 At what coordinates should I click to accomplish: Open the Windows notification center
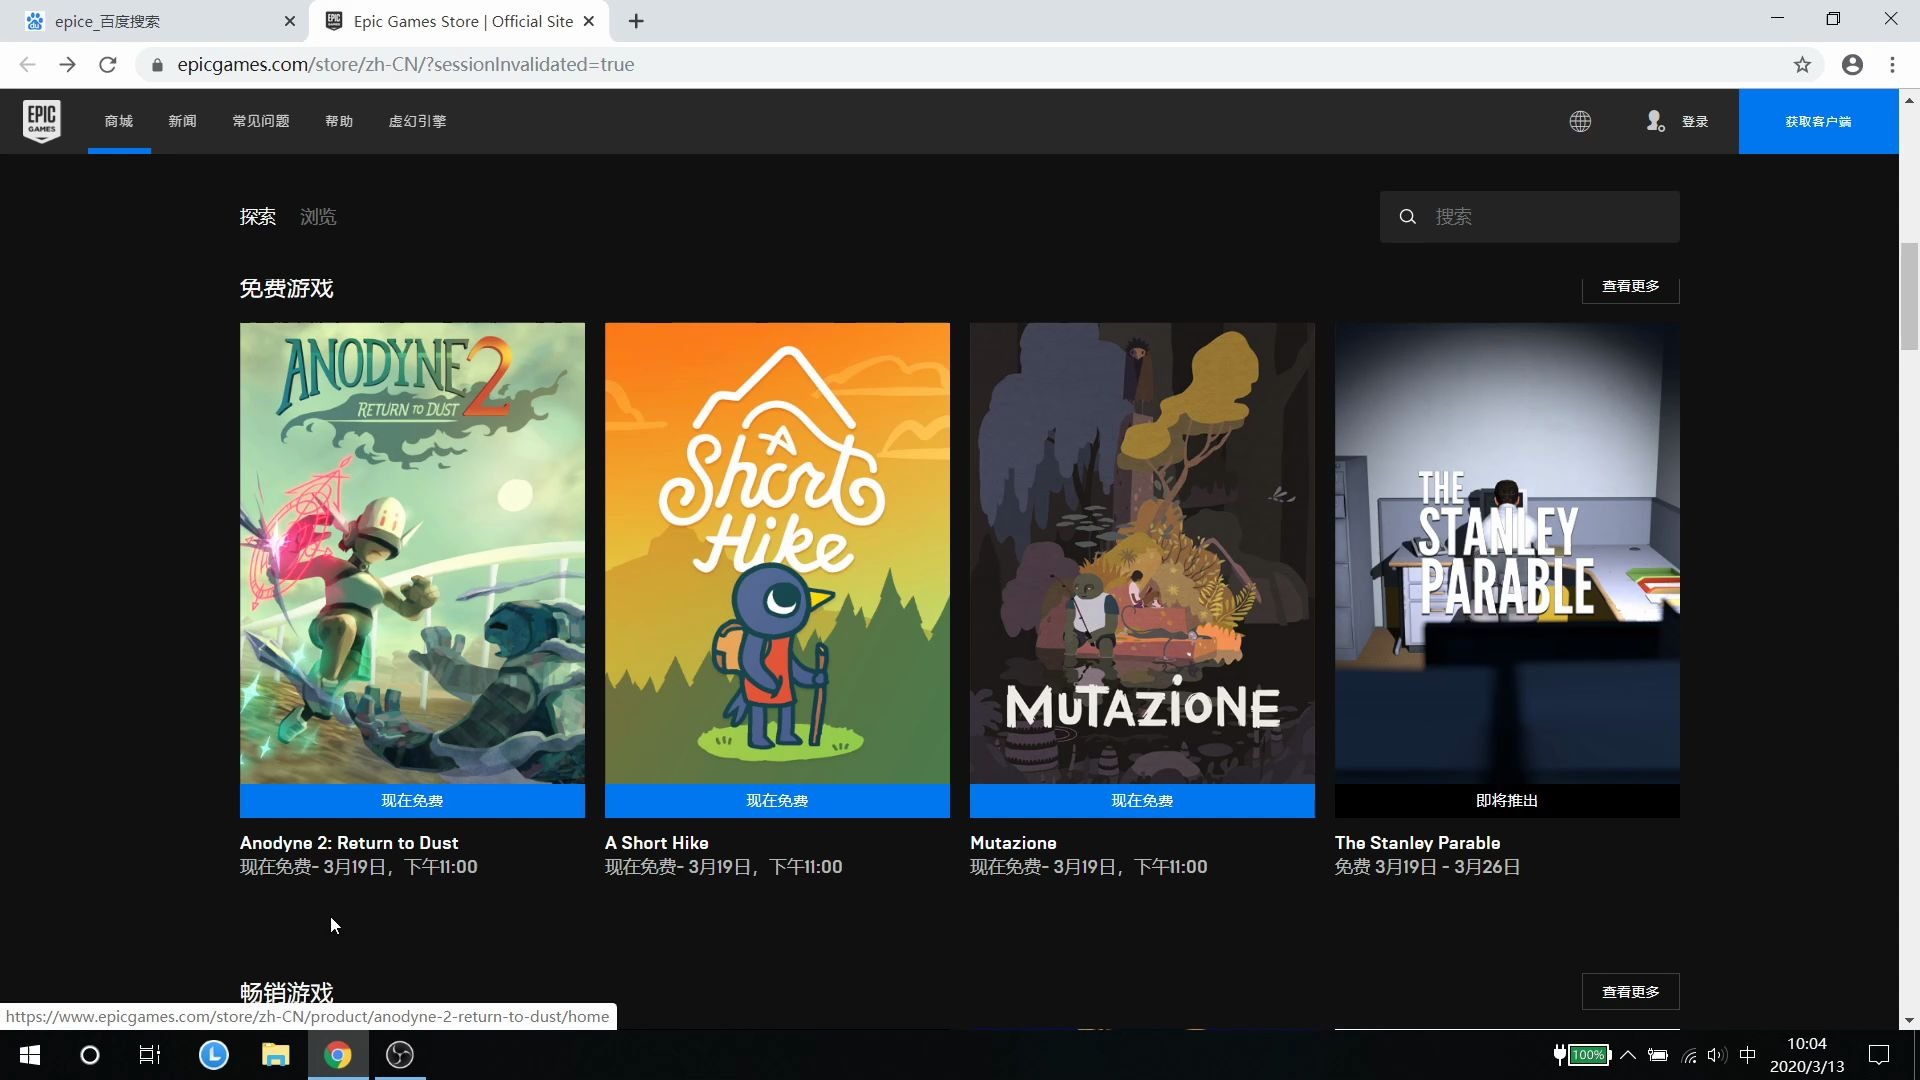point(1879,1055)
